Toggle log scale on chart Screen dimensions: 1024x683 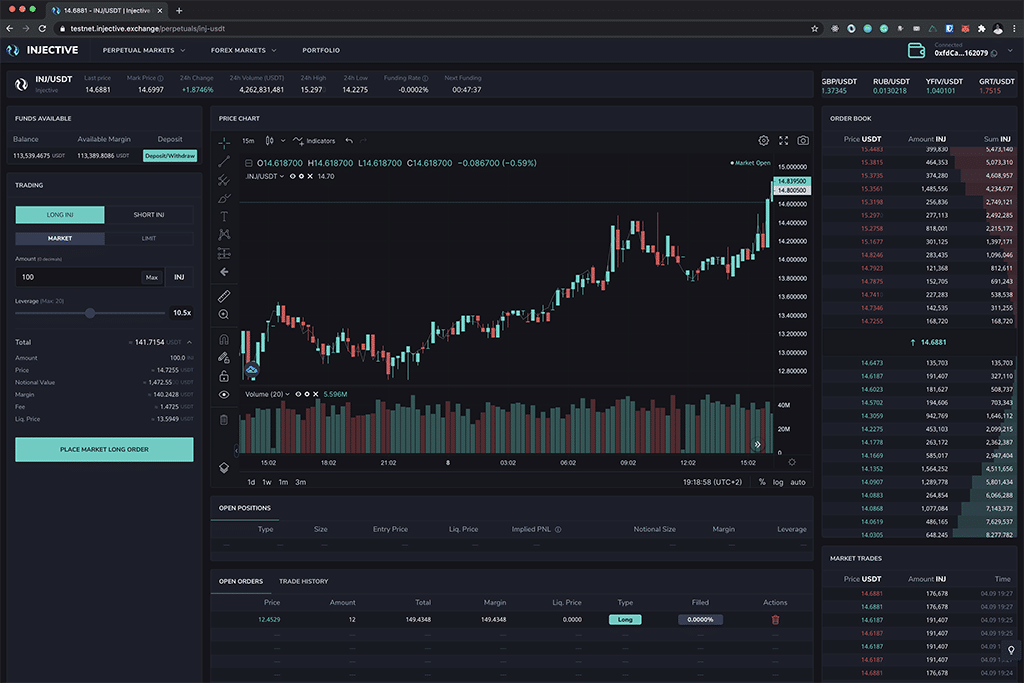point(778,482)
